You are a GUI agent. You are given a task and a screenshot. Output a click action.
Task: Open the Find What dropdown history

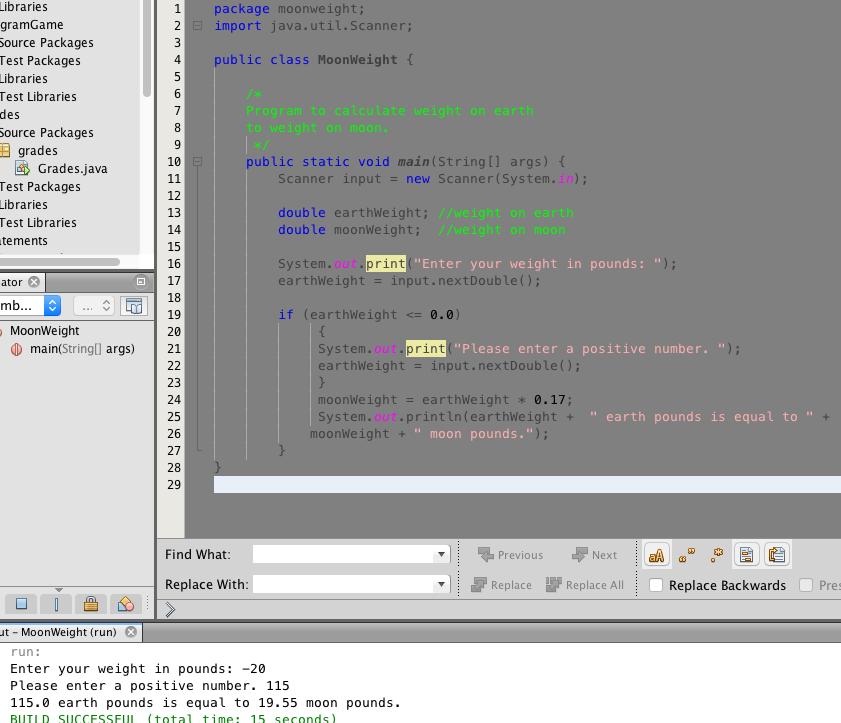[441, 555]
